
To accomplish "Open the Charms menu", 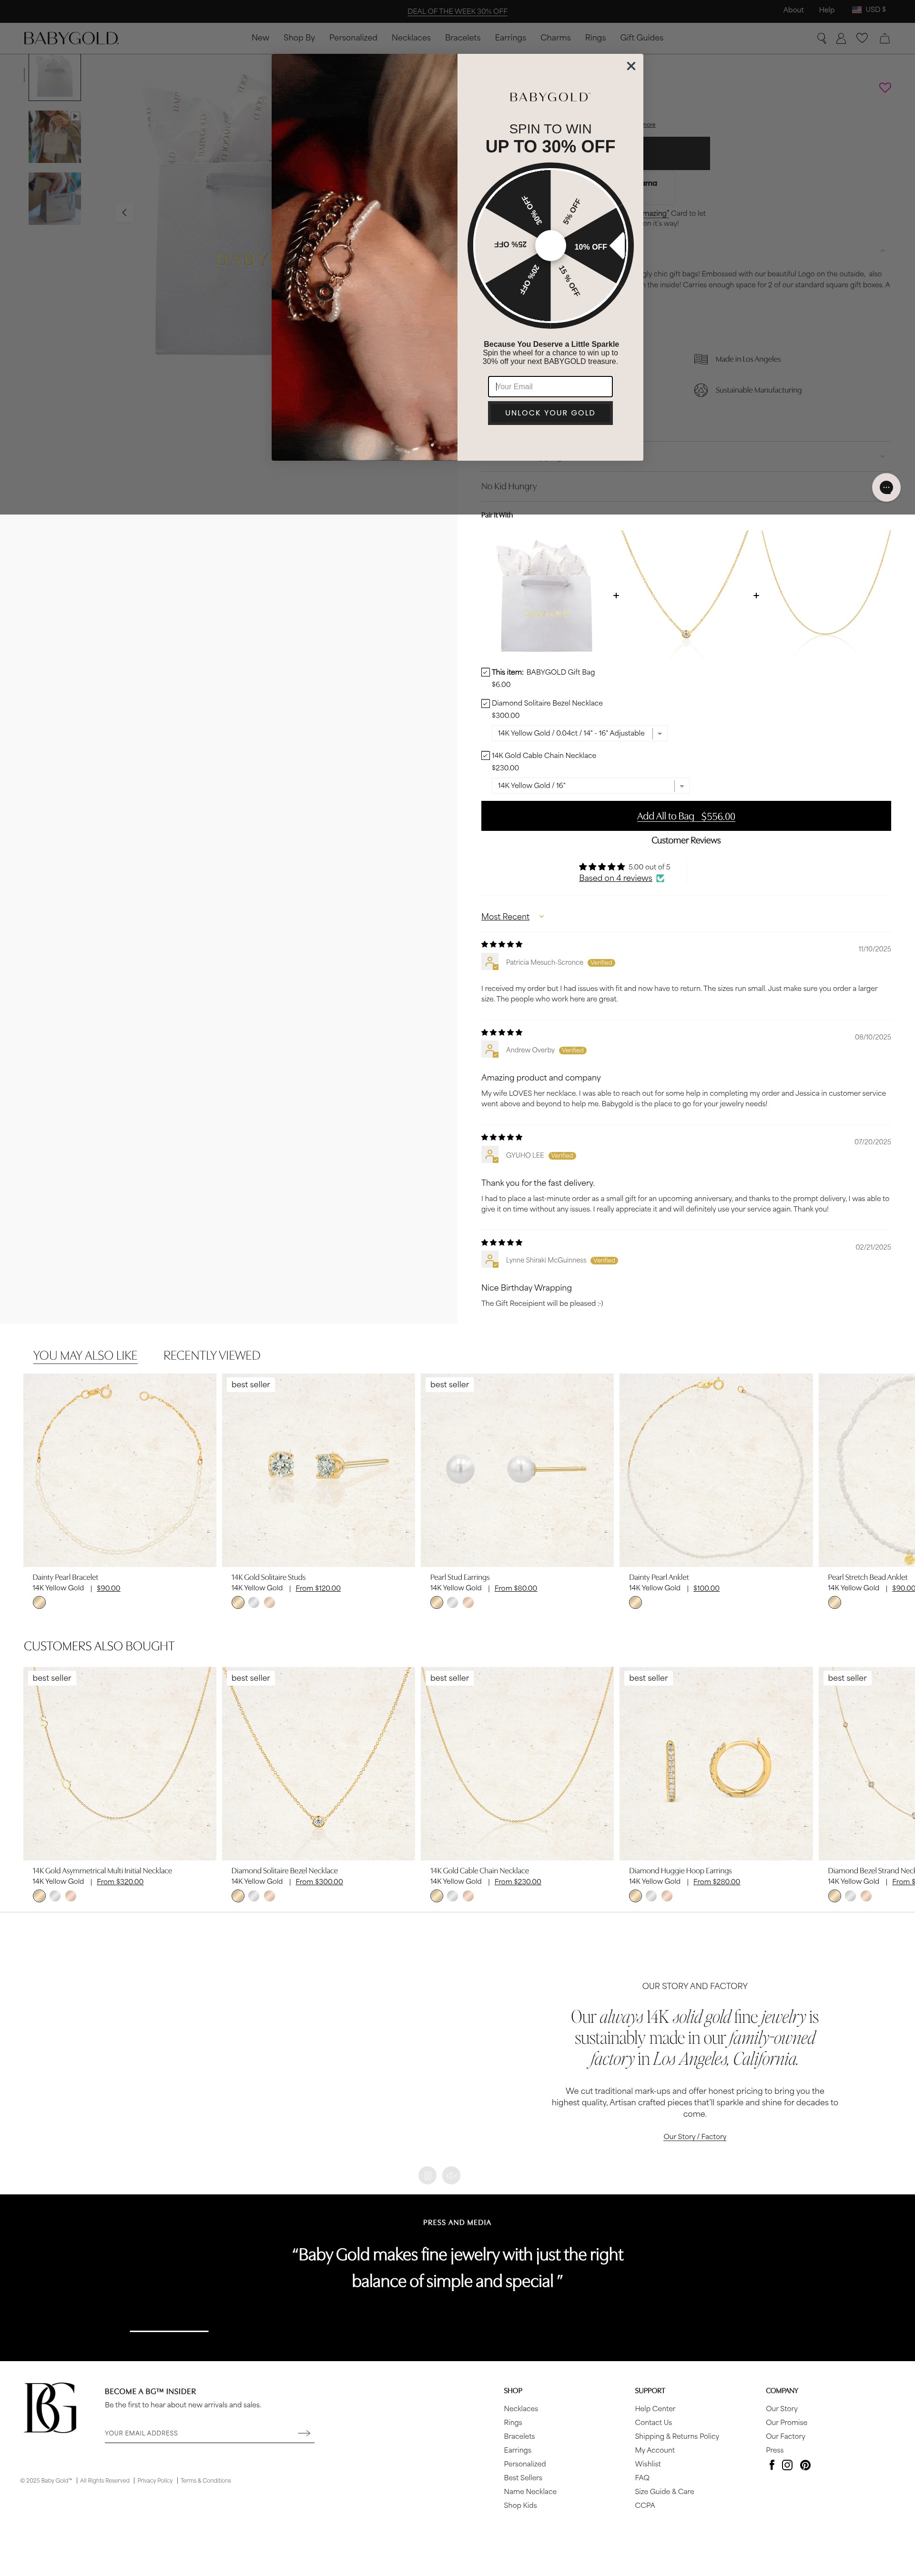I will 555,38.
